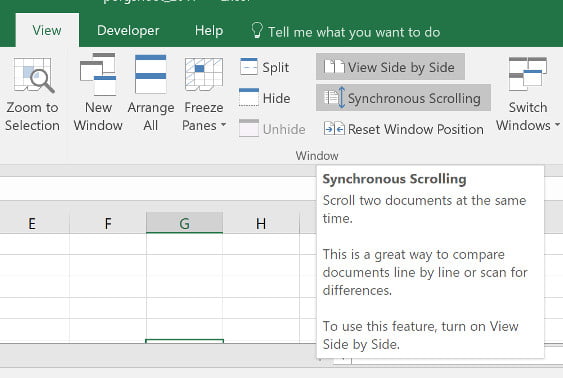
Task: Click the grayed-out Unhide button
Action: point(272,129)
